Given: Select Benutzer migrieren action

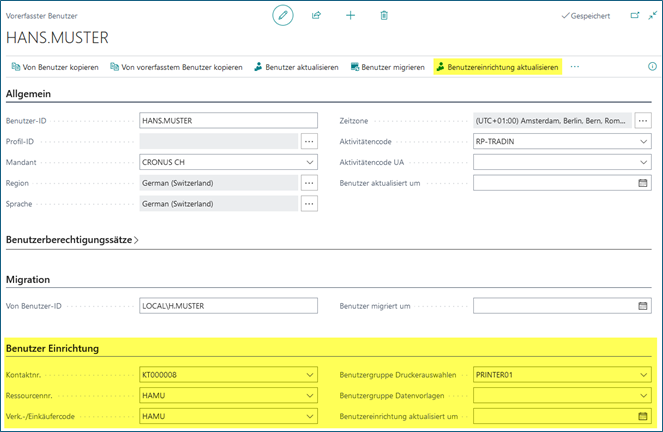Looking at the screenshot, I should pos(387,67).
